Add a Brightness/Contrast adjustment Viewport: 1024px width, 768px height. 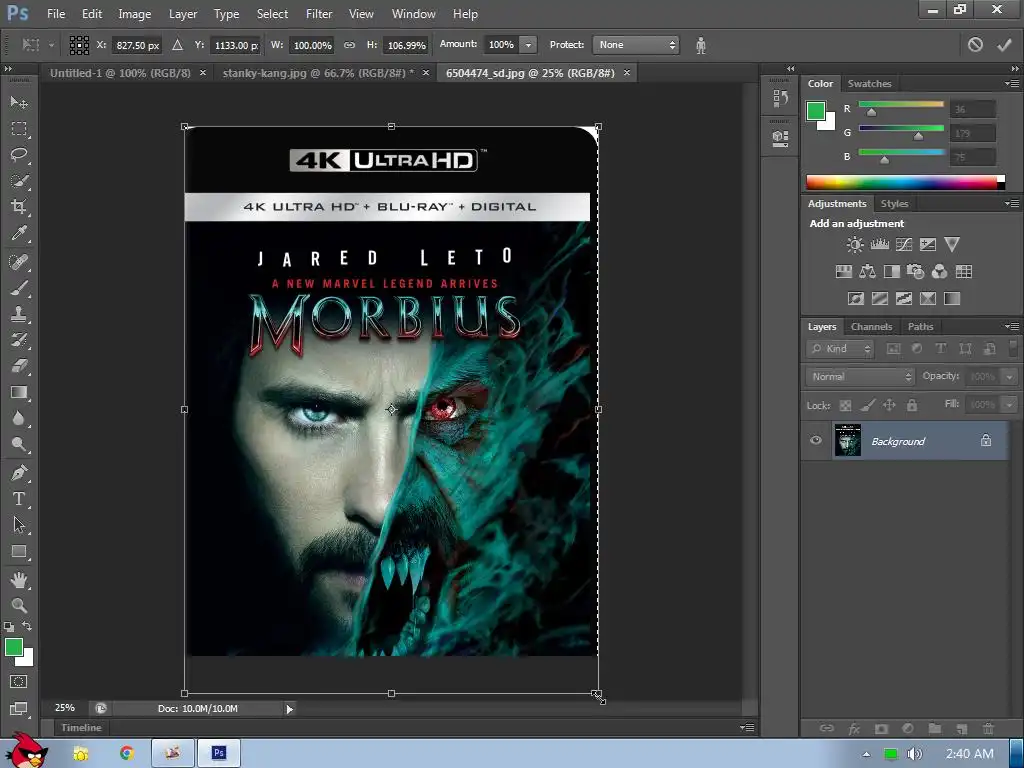[x=854, y=245]
